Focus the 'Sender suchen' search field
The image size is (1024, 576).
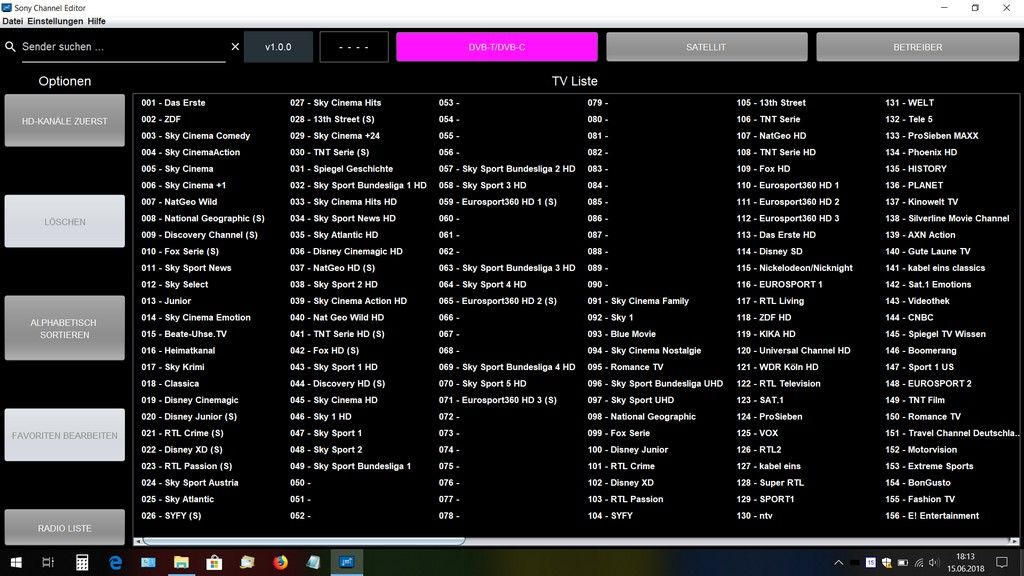click(123, 47)
